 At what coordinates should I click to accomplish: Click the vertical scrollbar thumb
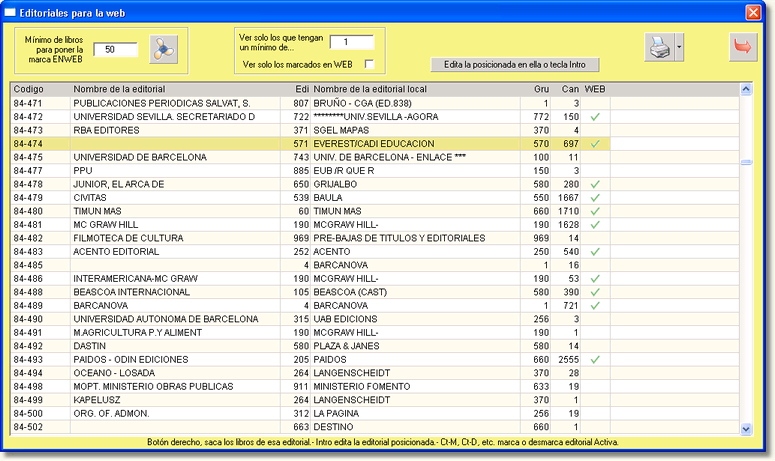[x=746, y=162]
